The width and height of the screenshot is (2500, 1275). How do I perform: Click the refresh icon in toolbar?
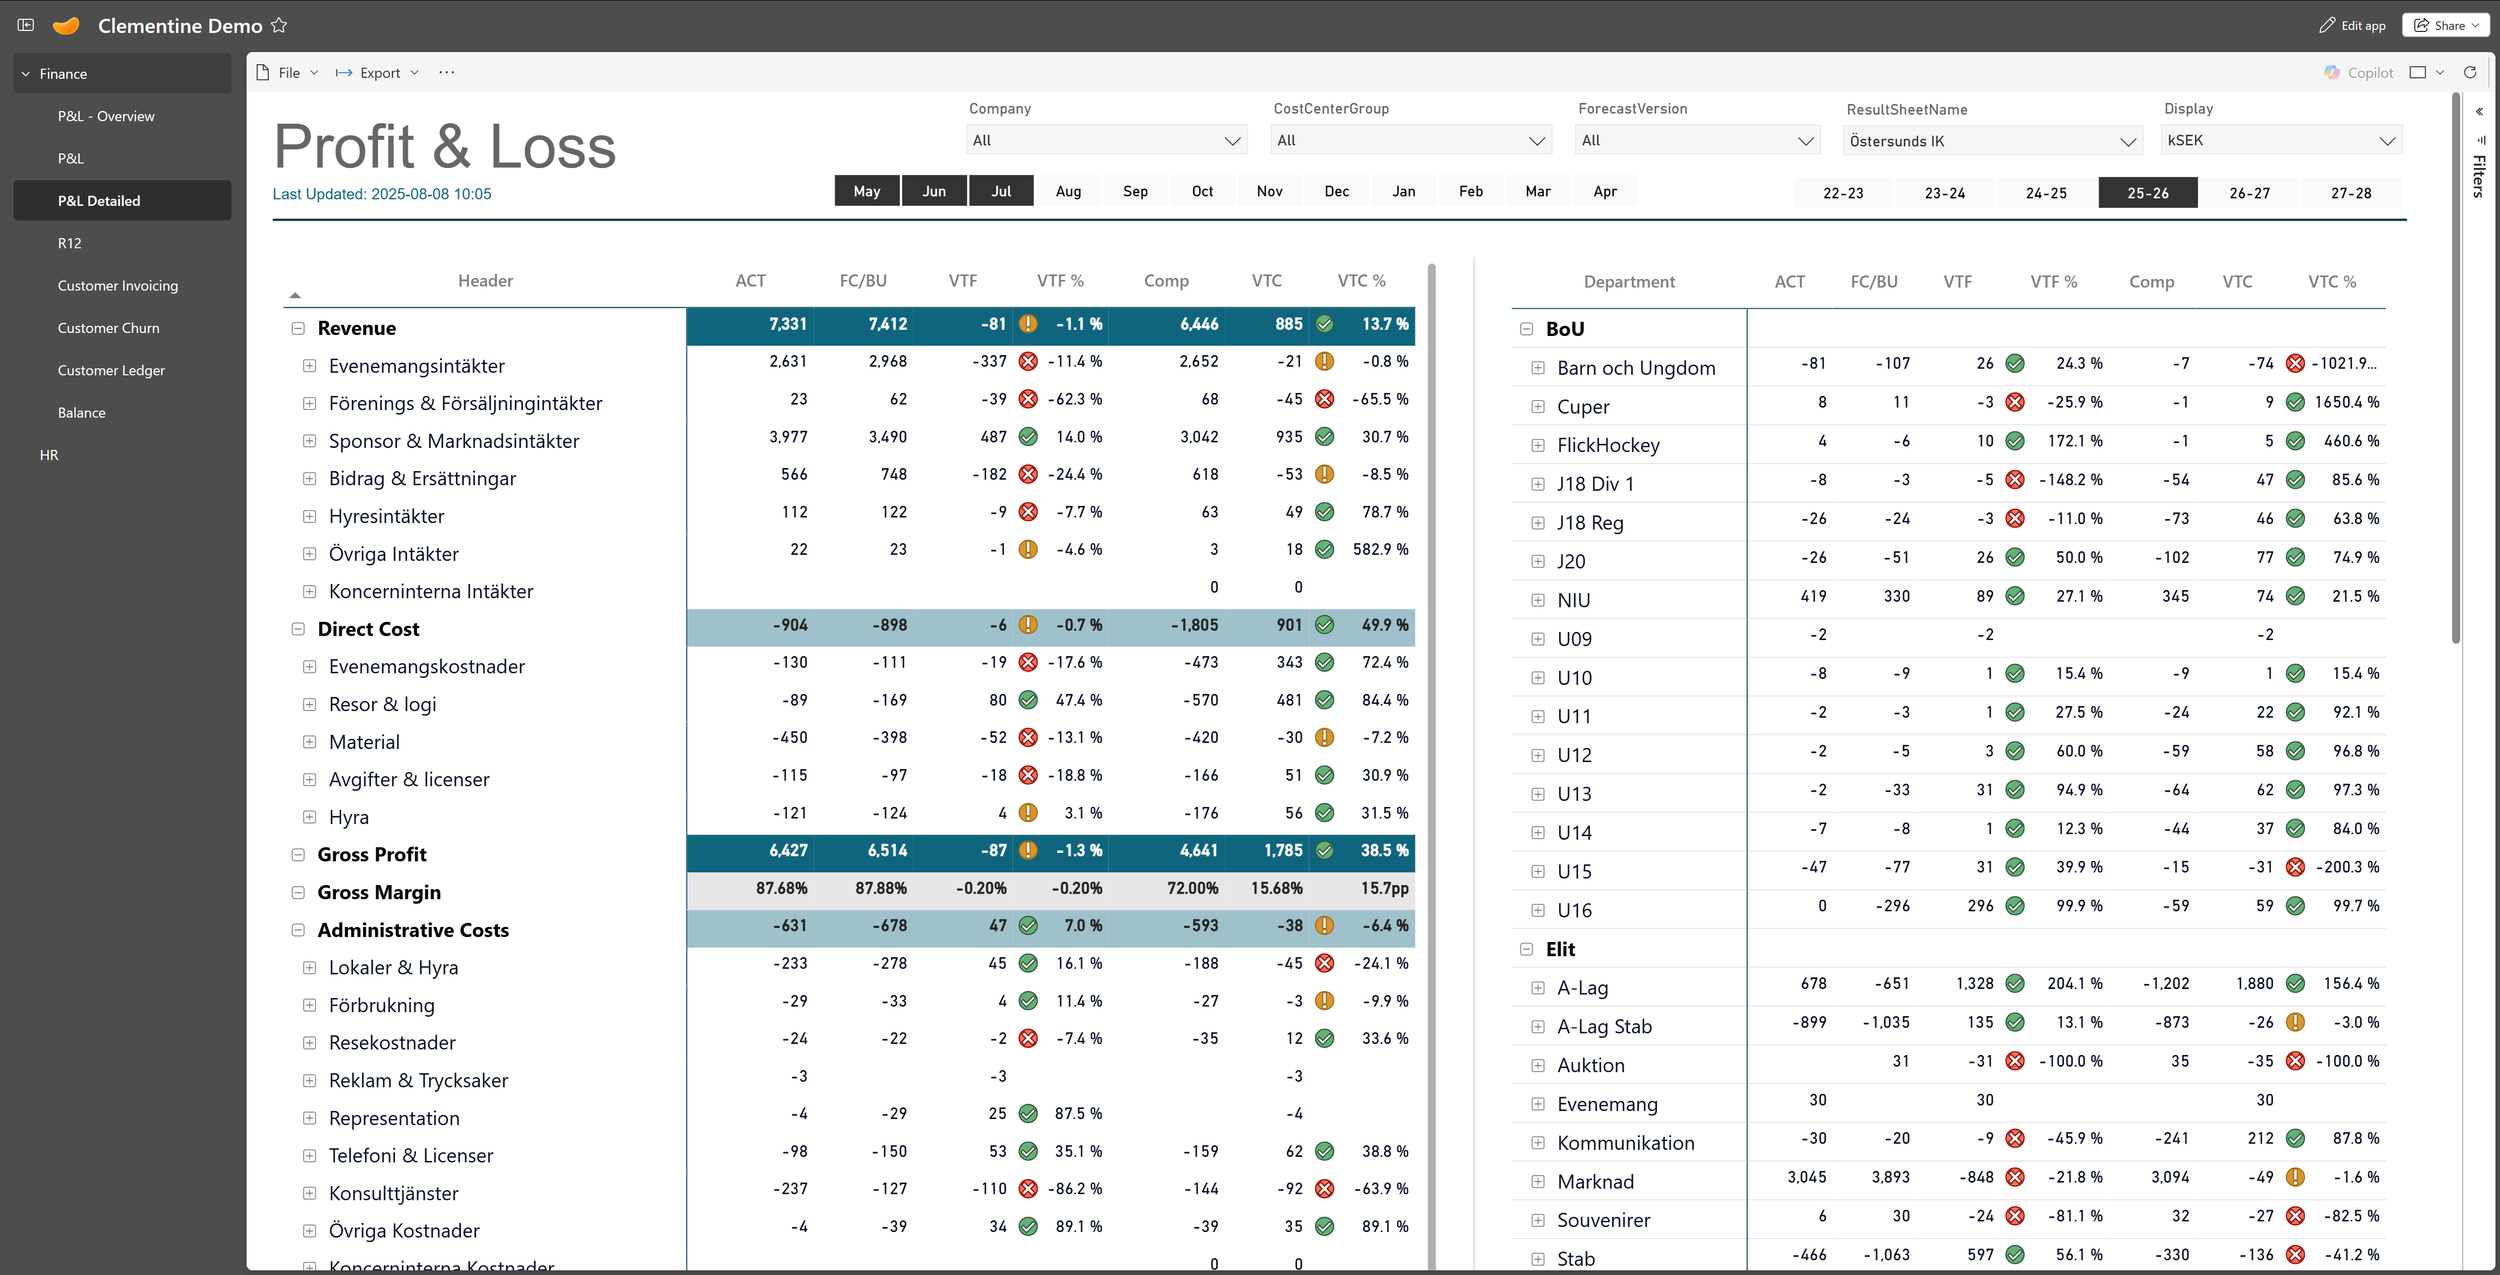tap(2470, 72)
